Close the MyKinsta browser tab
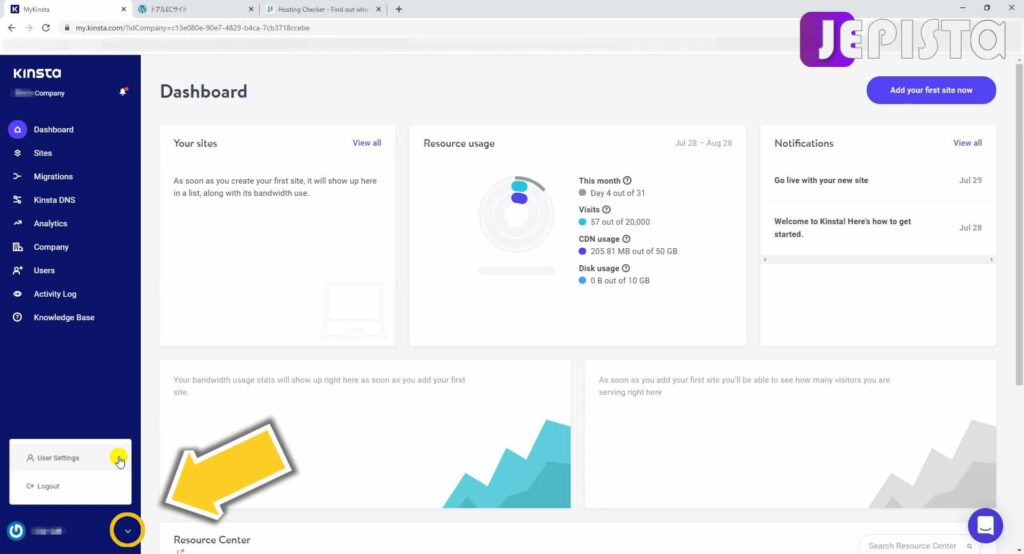This screenshot has height=554, width=1024. 123,9
